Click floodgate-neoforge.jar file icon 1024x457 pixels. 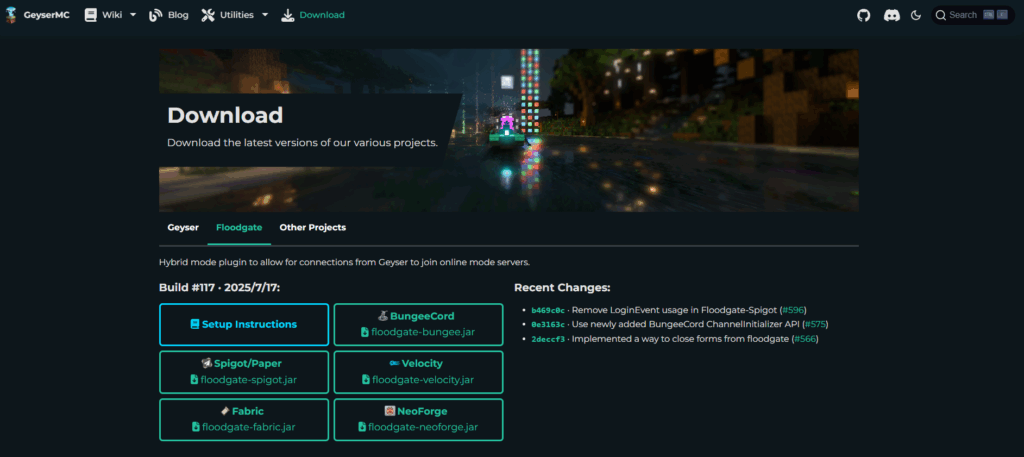point(362,428)
